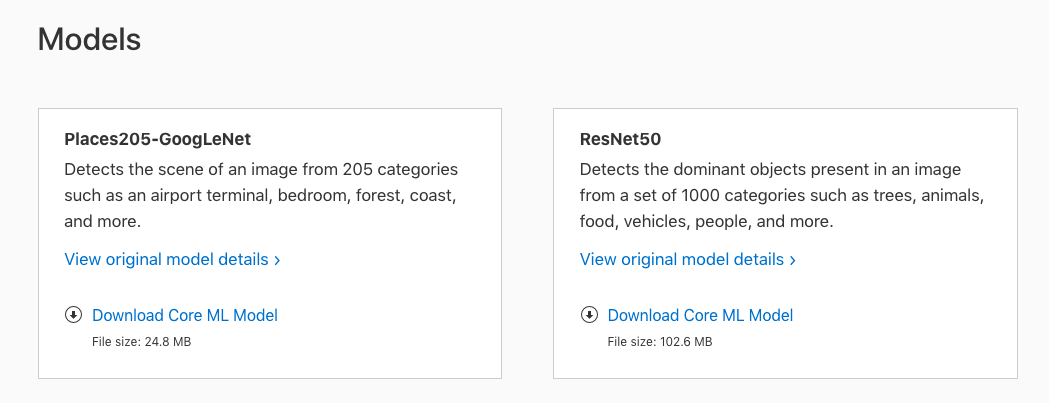The width and height of the screenshot is (1049, 403).
Task: Click the 'File size: 24.8 MB' label
Action: [x=141, y=342]
